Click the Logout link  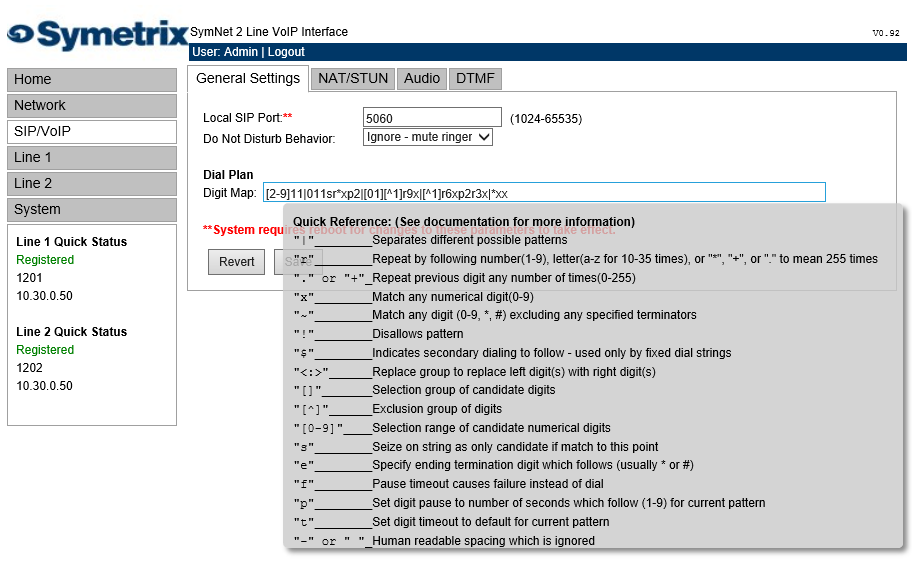point(286,52)
